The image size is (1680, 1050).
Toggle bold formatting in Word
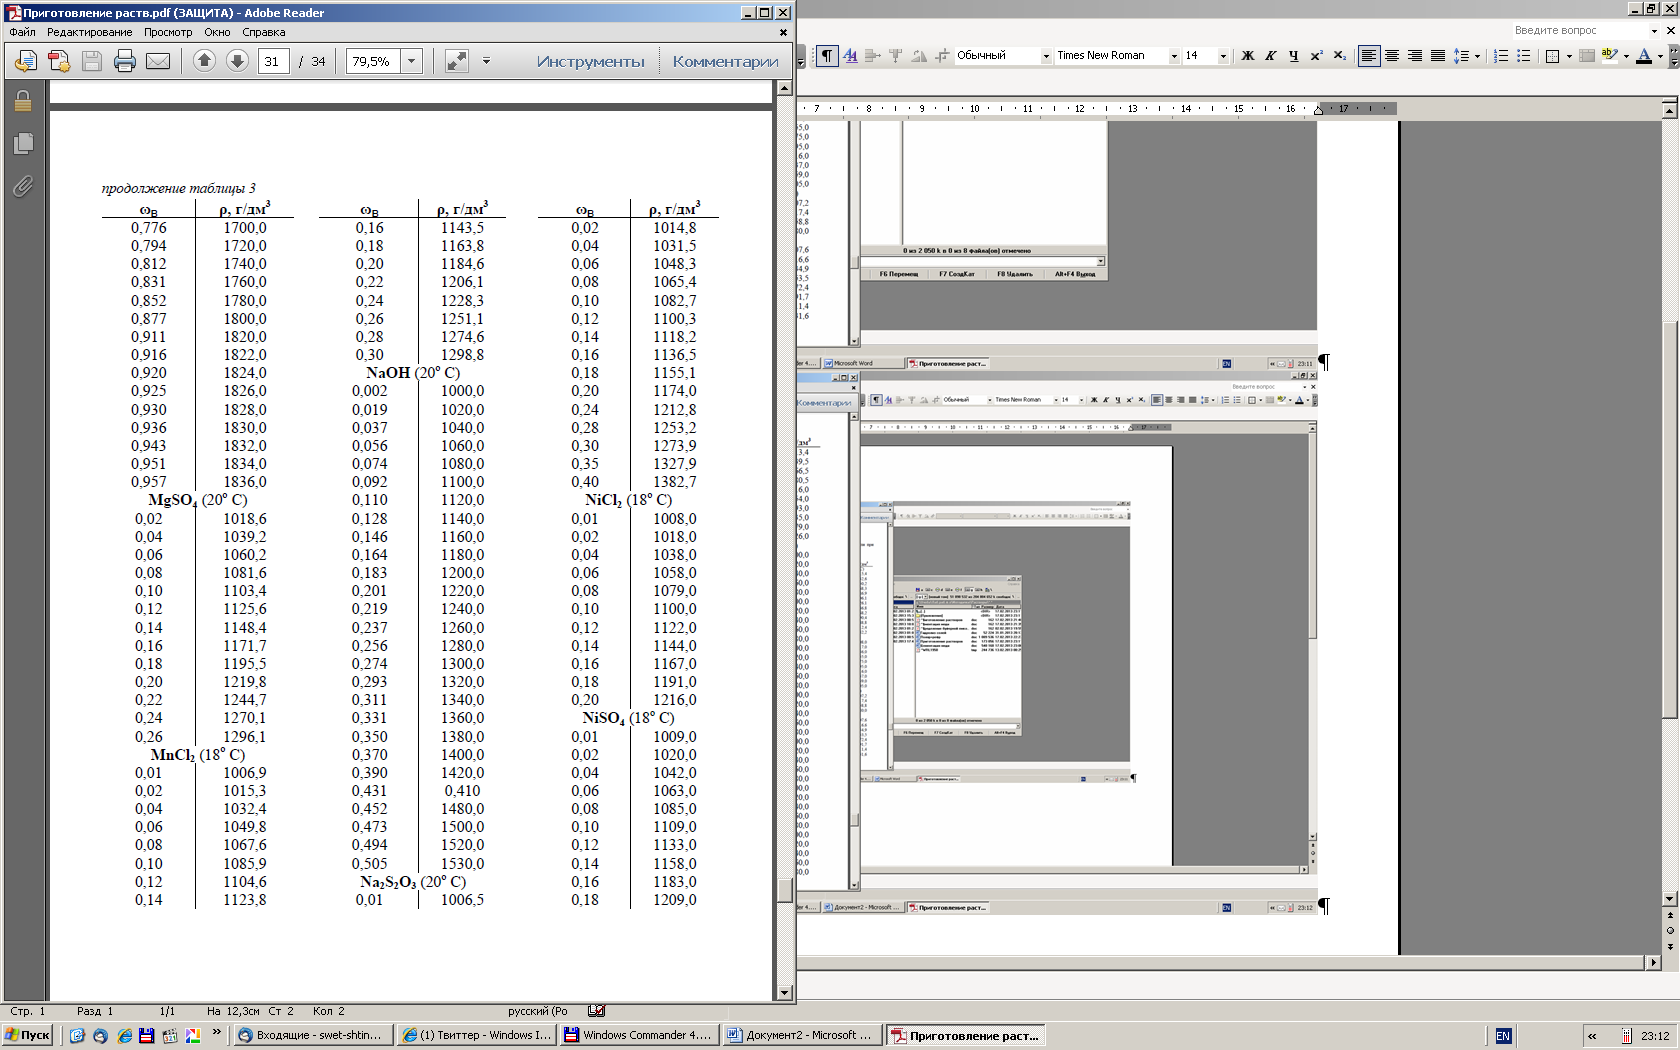coord(1247,56)
